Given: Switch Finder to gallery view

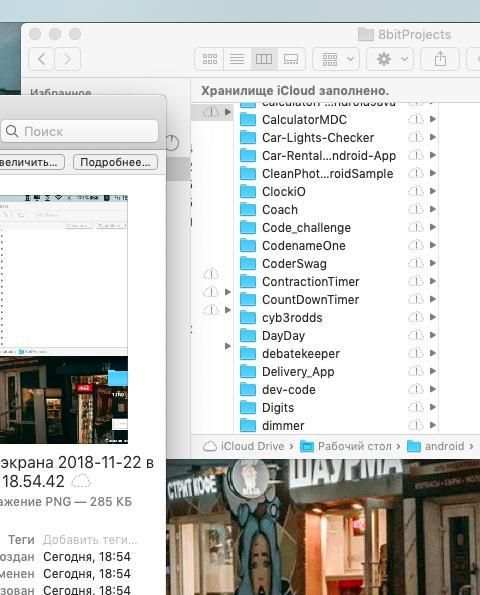Looking at the screenshot, I should click(291, 59).
